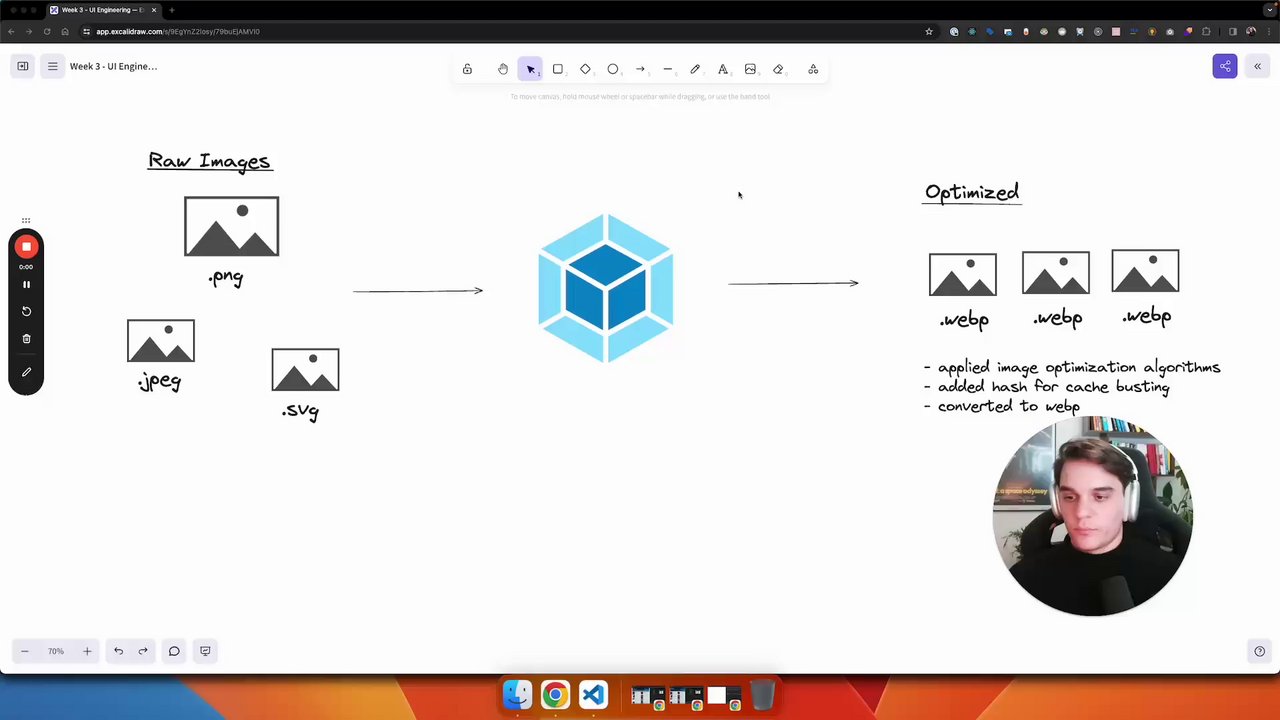1280x720 pixels.
Task: Select the Hand panning tool
Action: (503, 69)
